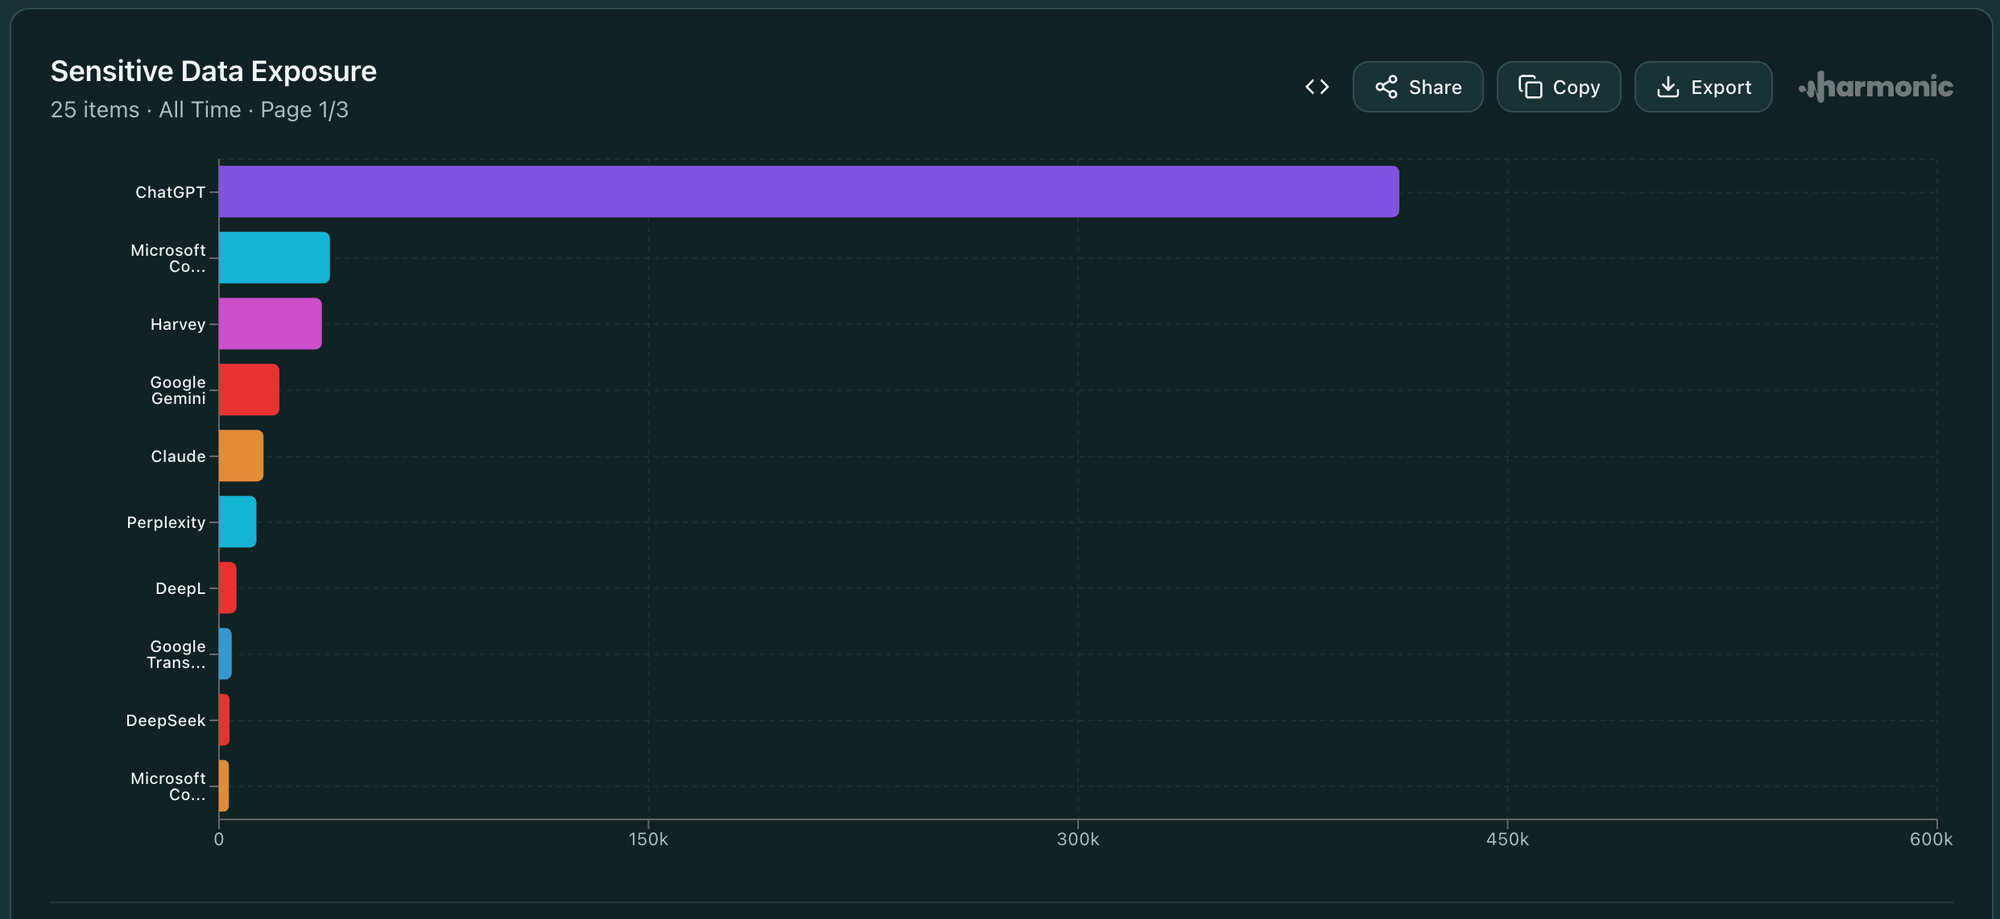Click the Page 1/3 subtitle text

304,110
